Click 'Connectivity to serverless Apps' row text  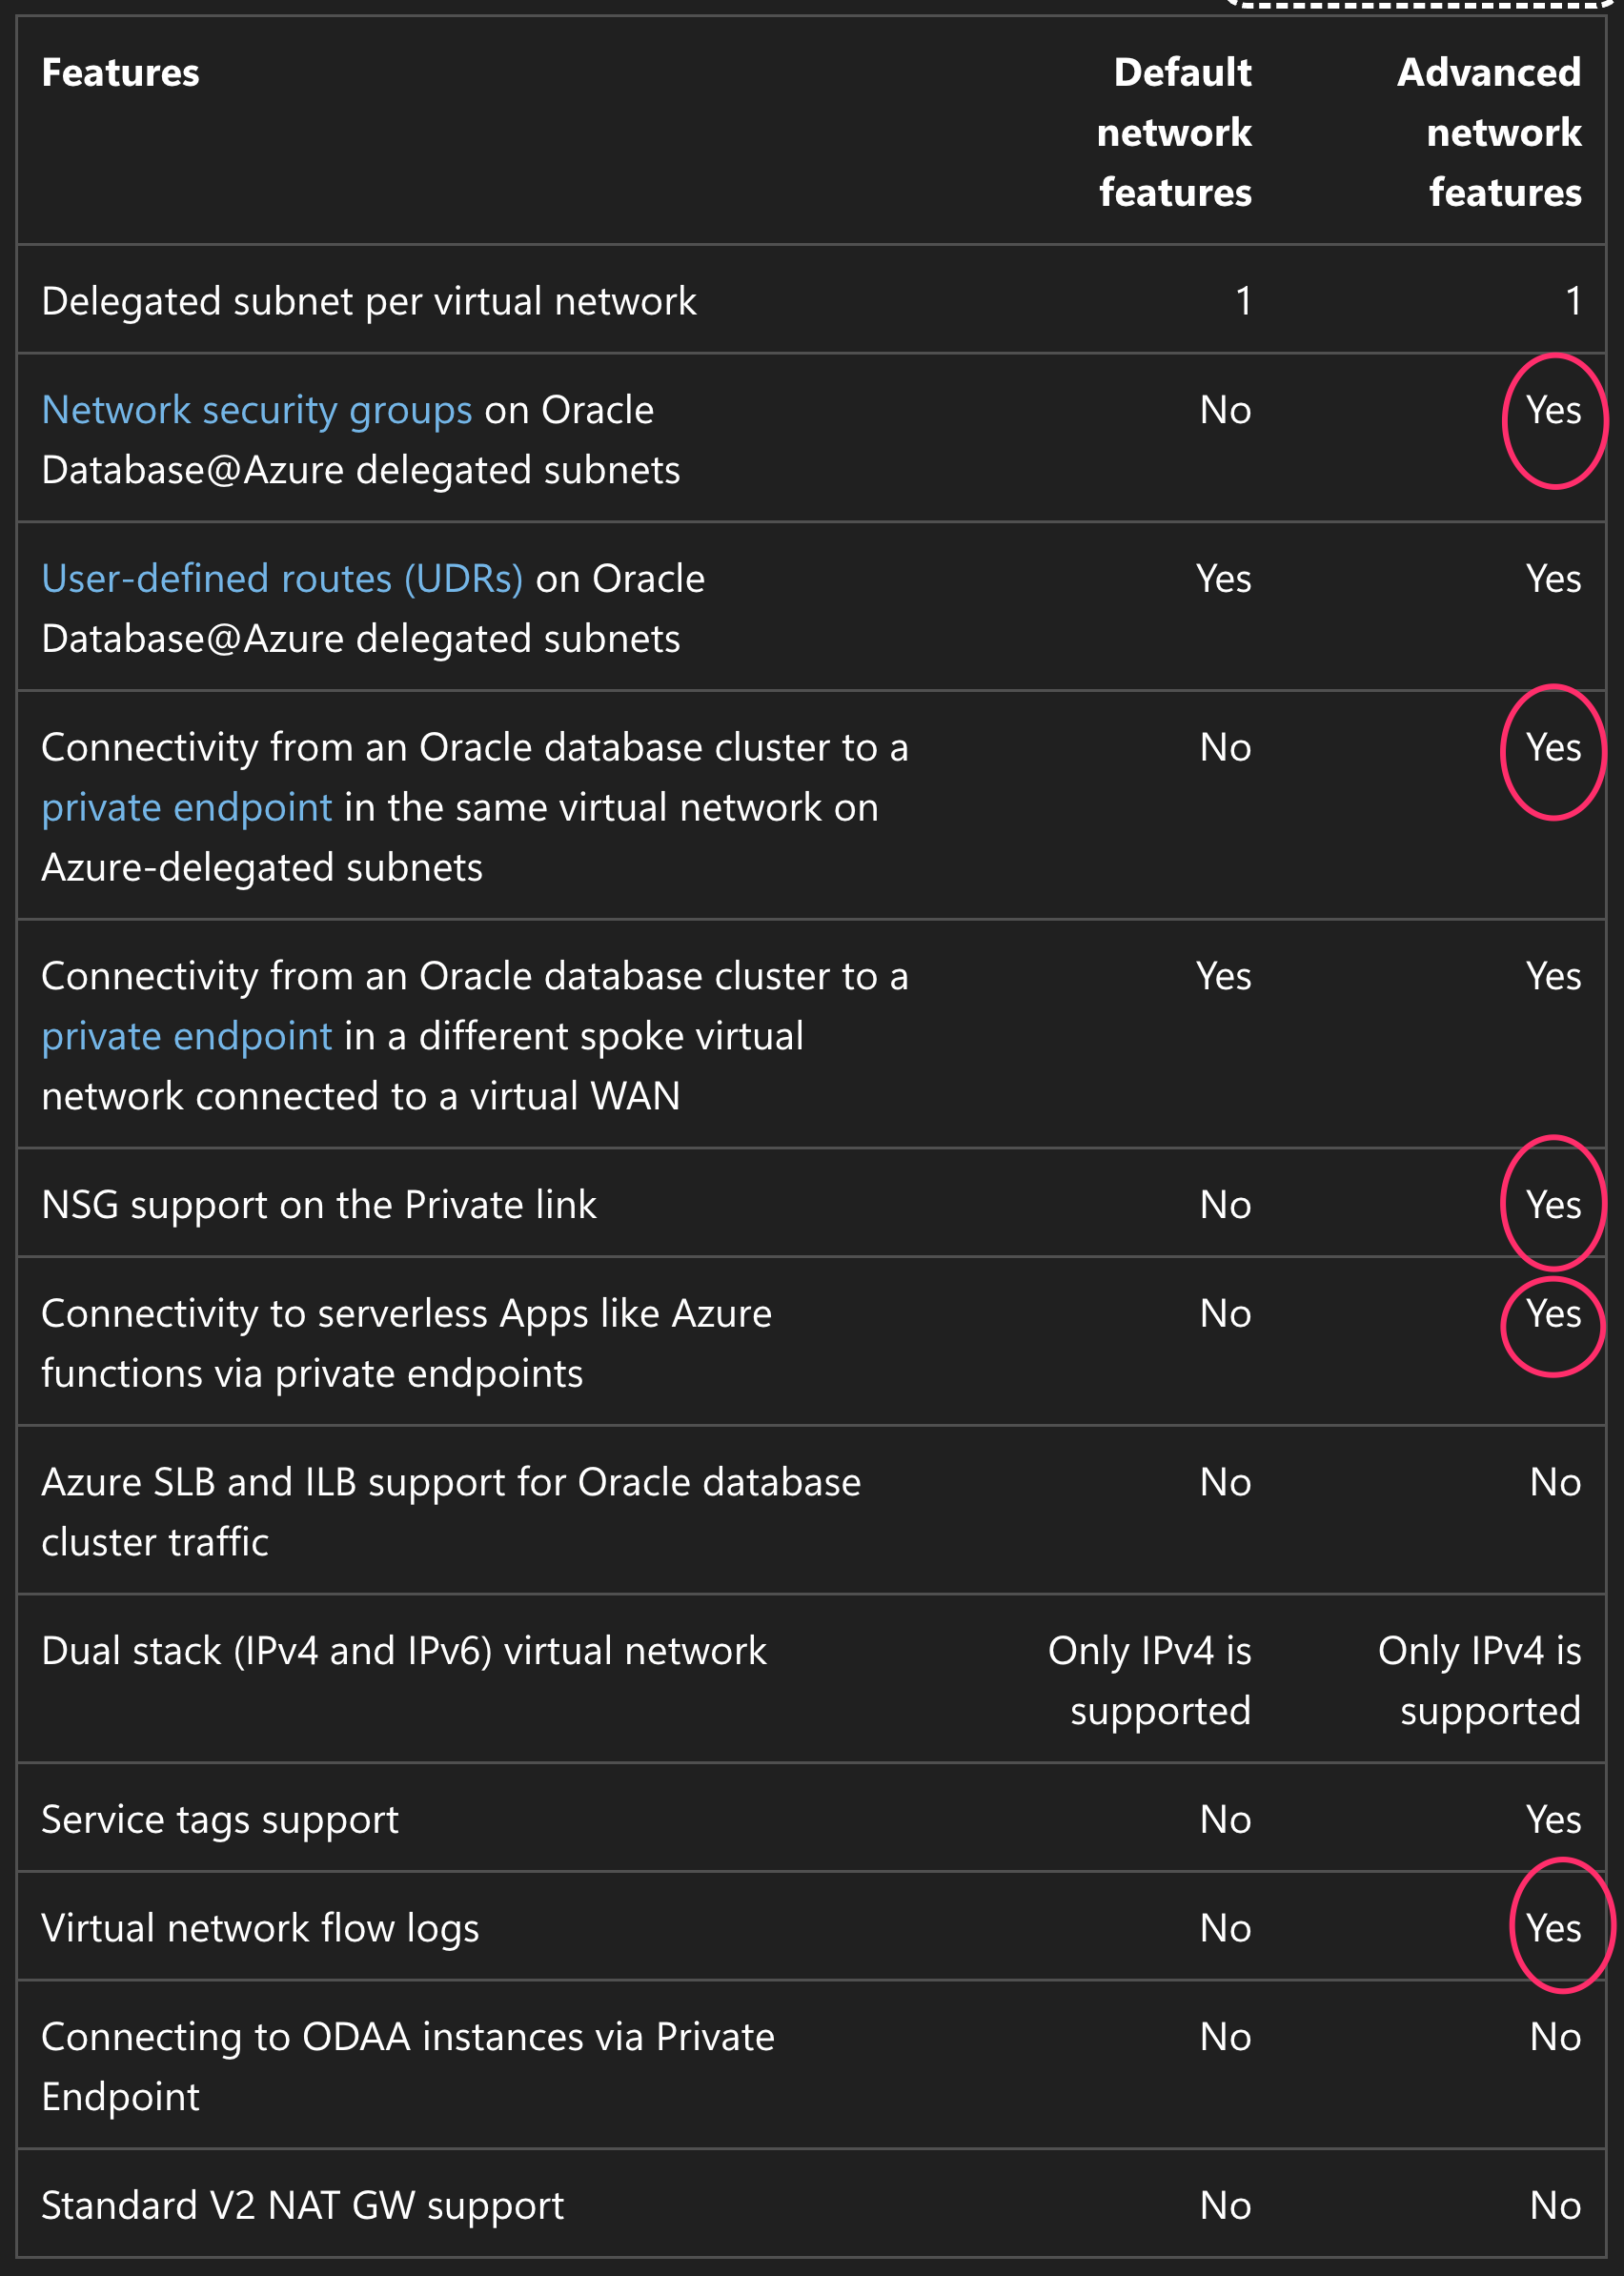tap(406, 1343)
